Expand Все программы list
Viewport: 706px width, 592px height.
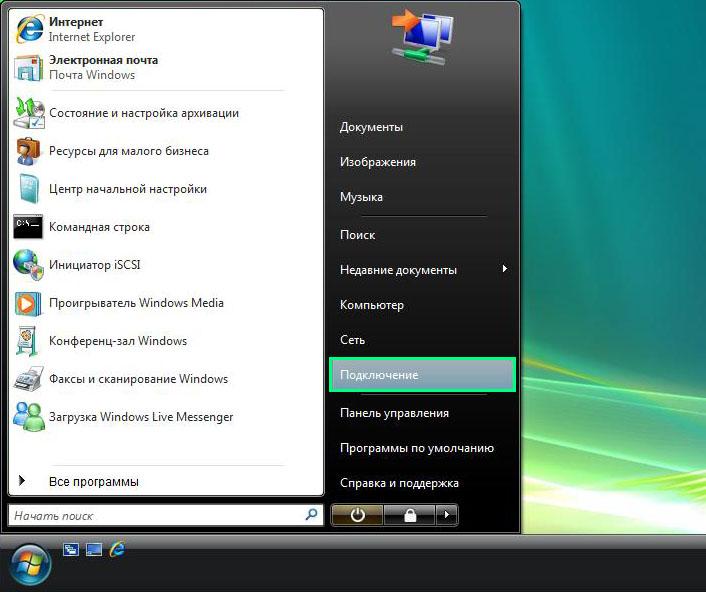[93, 482]
